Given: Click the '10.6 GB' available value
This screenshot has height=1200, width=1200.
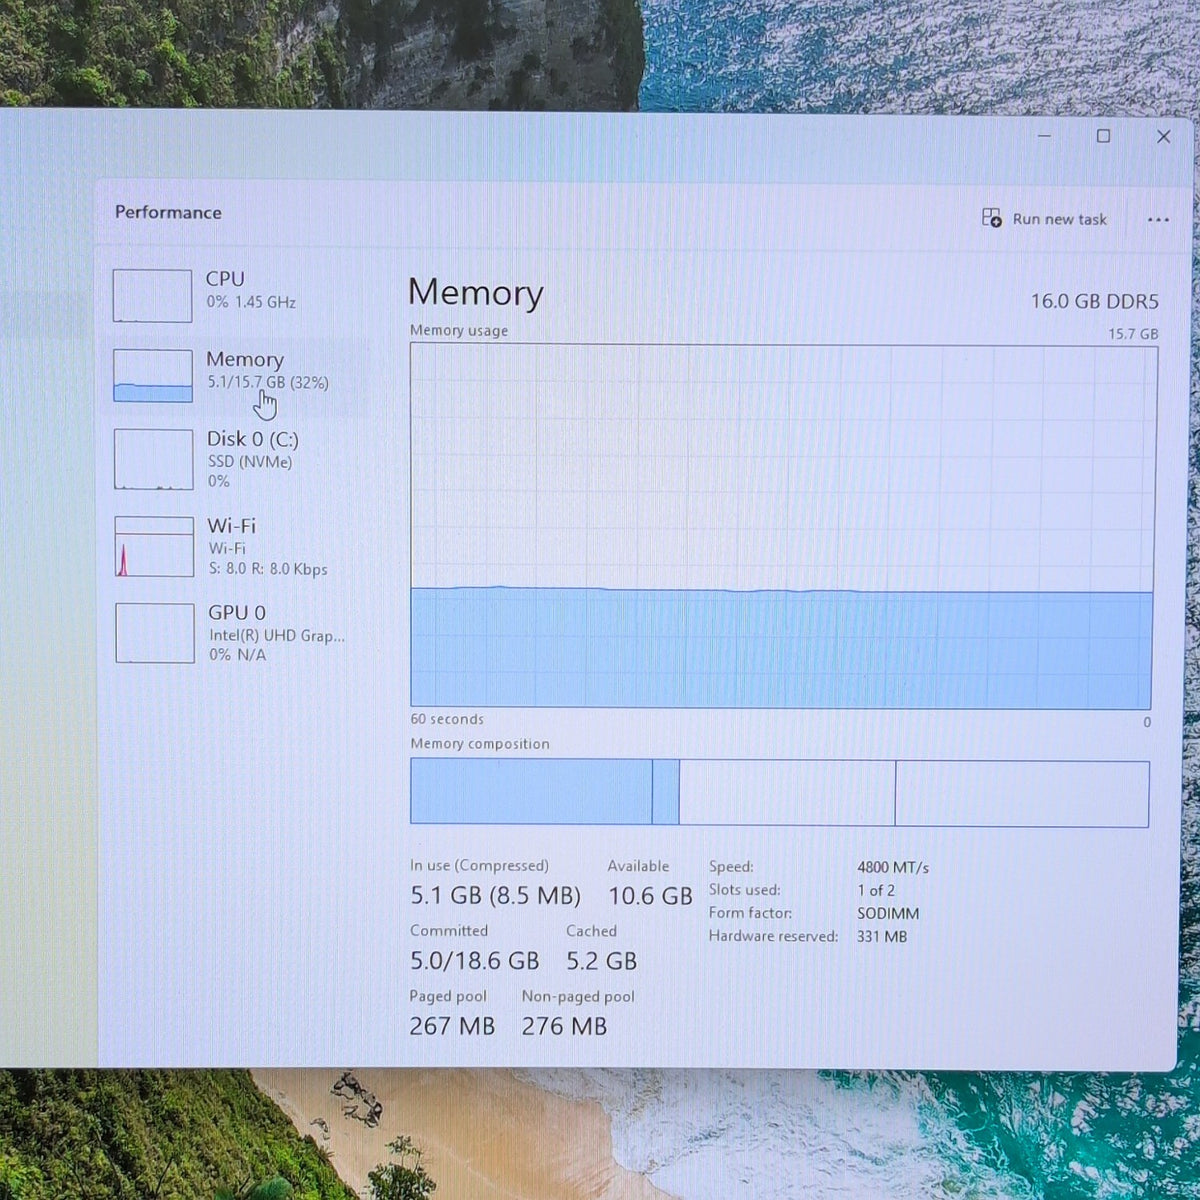Looking at the screenshot, I should click(650, 896).
